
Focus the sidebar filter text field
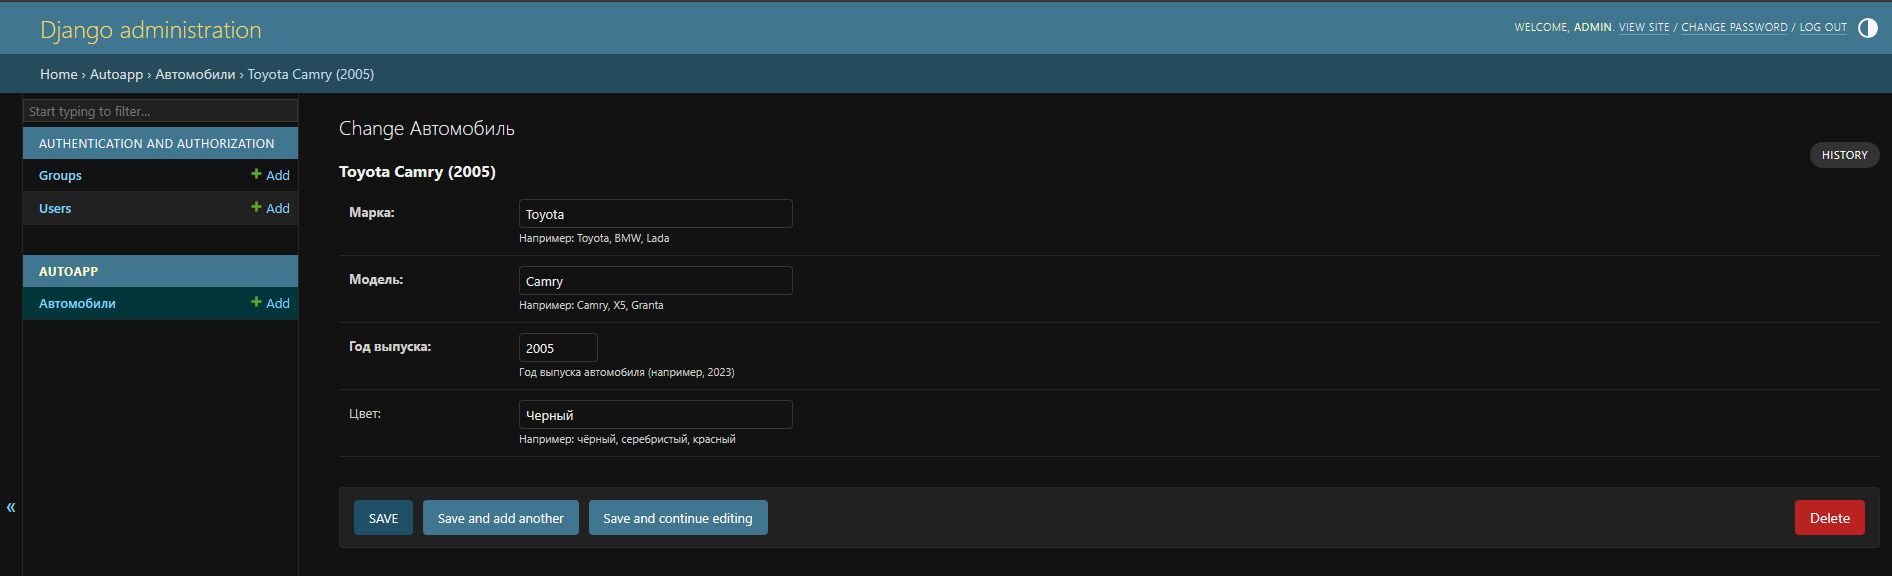[x=160, y=111]
